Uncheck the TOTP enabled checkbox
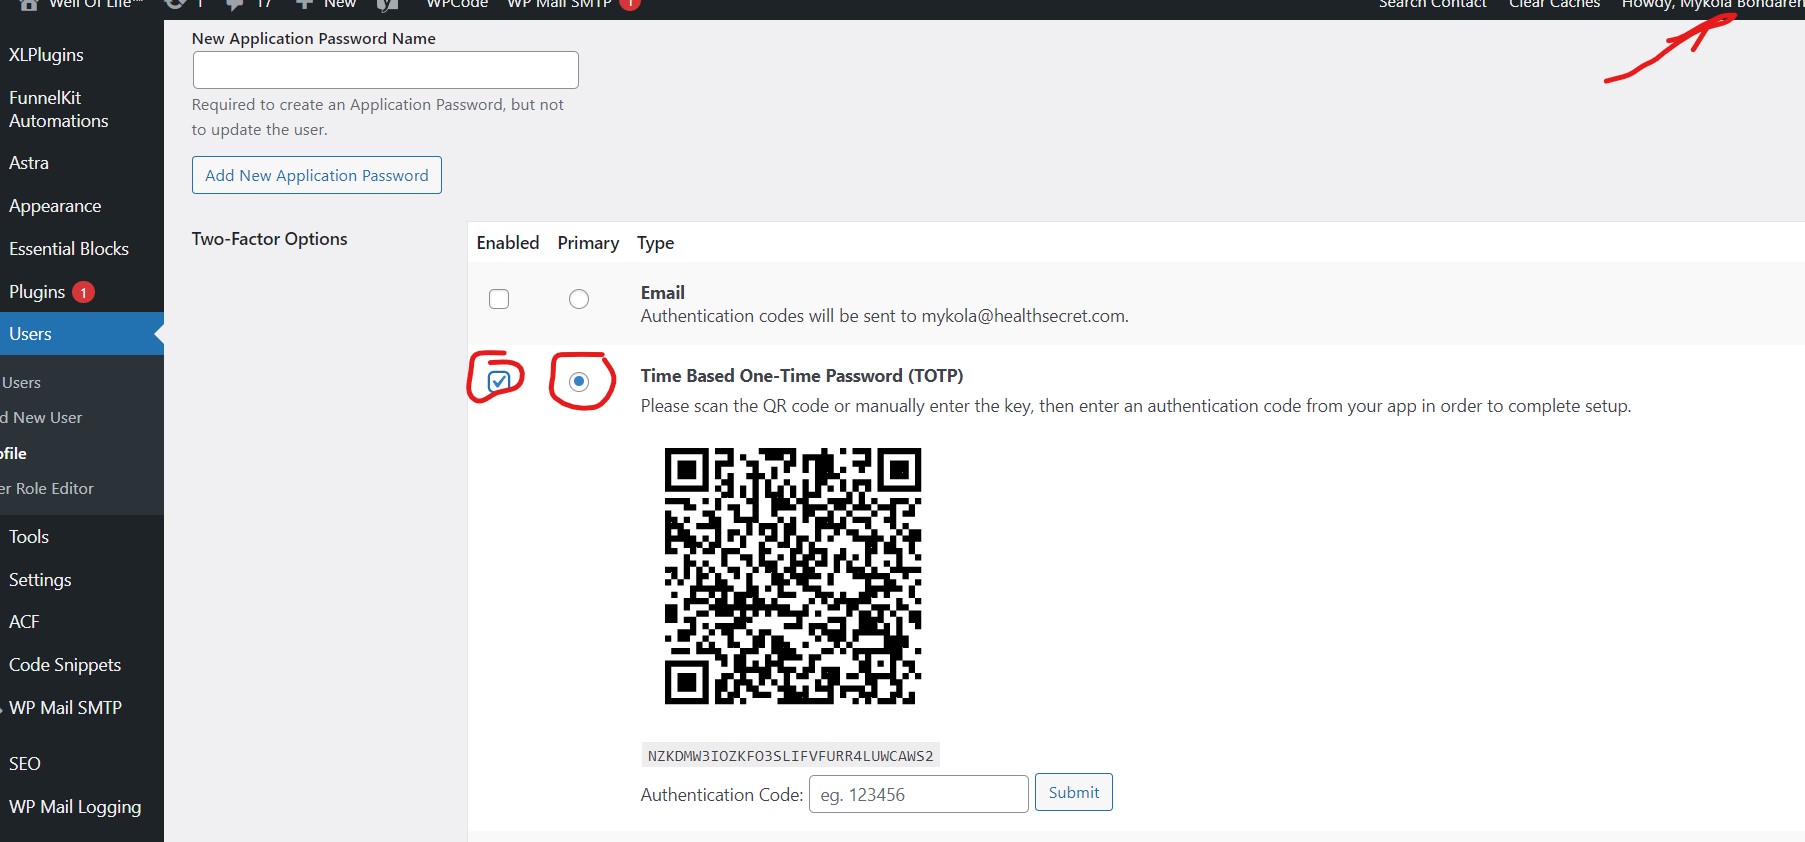The image size is (1805, 842). 499,381
